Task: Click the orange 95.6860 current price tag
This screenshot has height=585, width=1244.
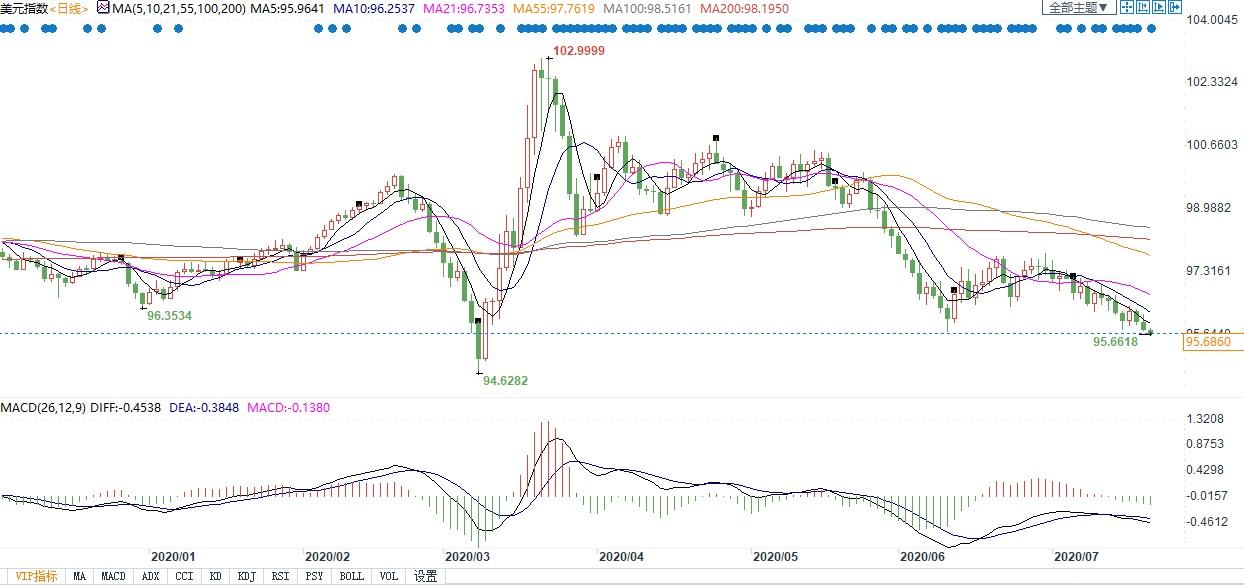Action: pos(1213,342)
